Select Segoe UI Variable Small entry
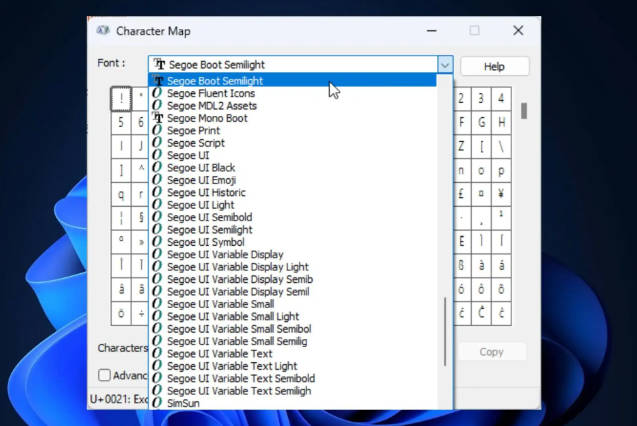The image size is (637, 426). click(293, 304)
